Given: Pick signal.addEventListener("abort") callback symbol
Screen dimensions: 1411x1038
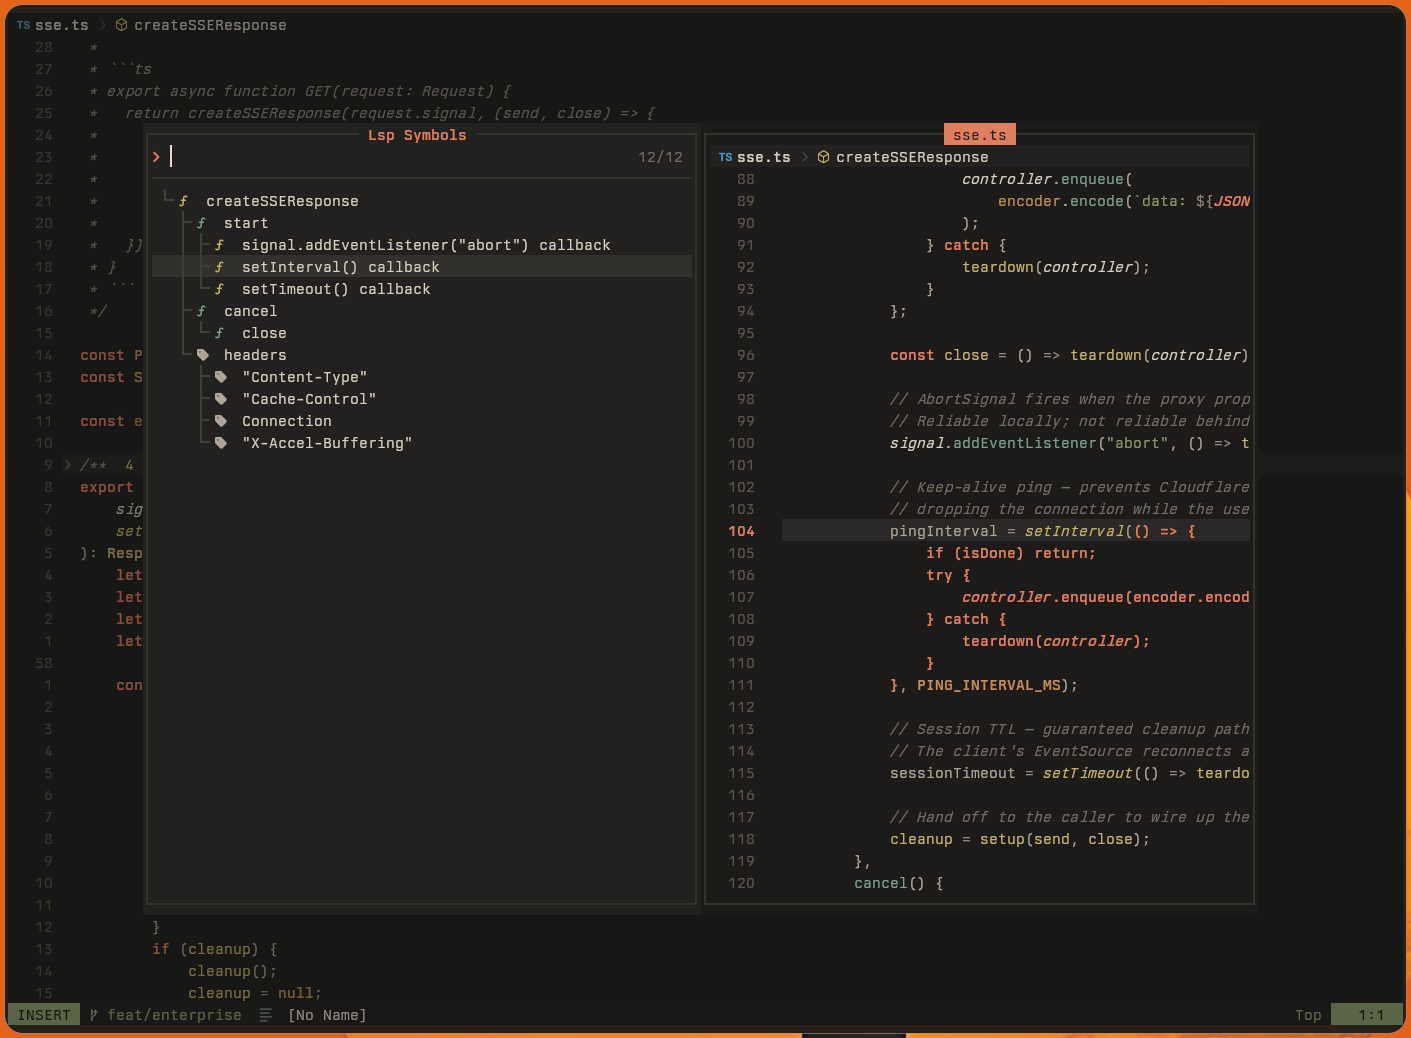Looking at the screenshot, I should pyautogui.click(x=426, y=245).
